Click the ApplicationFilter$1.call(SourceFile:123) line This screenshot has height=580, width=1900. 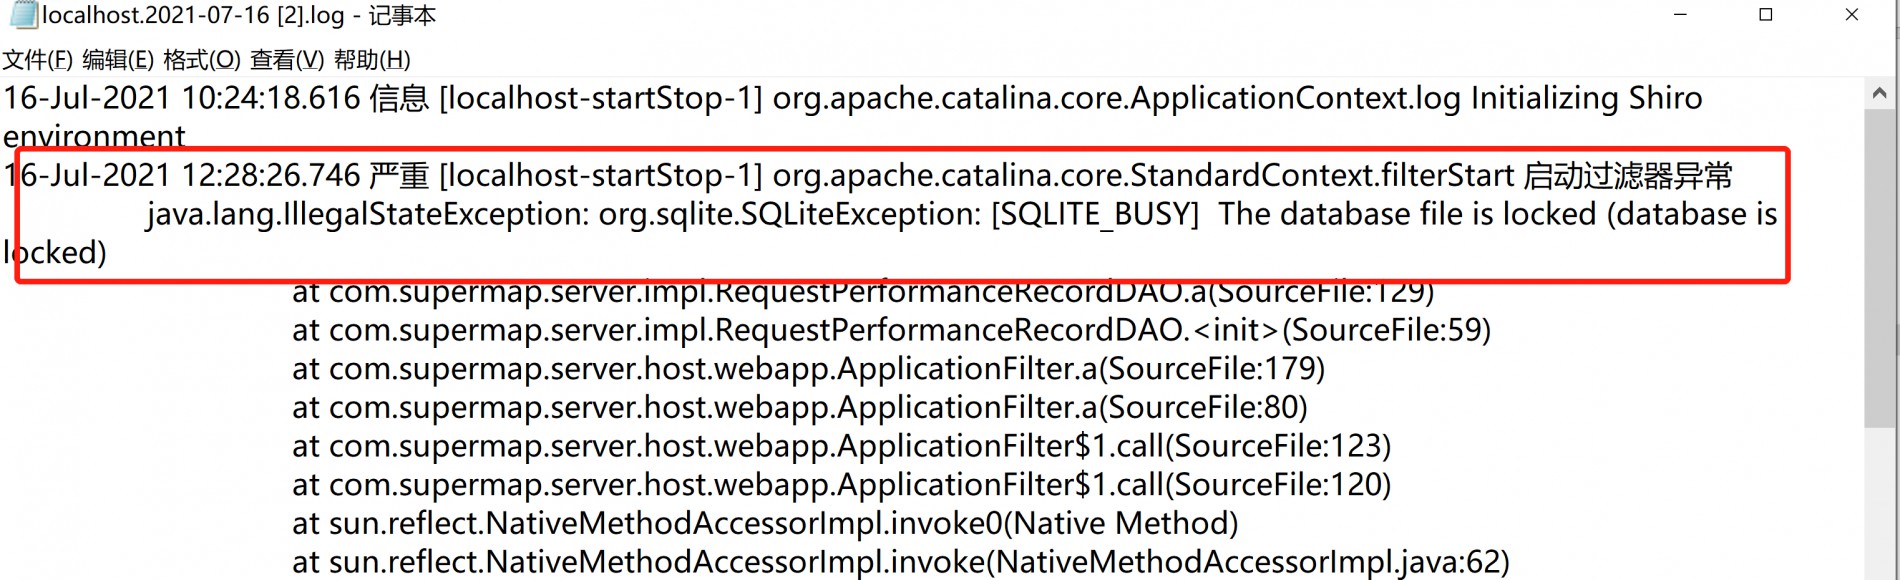tap(841, 446)
